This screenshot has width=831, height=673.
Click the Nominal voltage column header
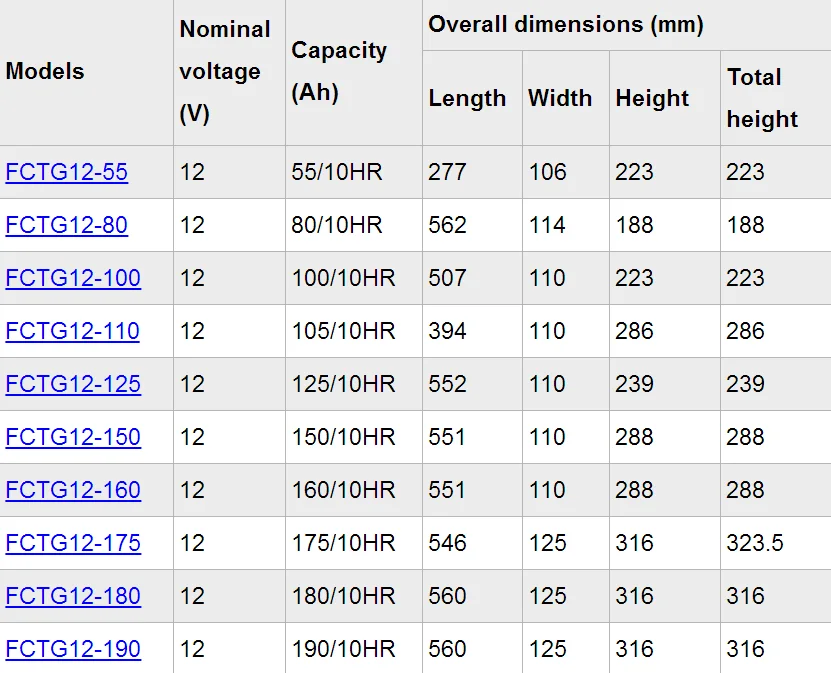225,72
